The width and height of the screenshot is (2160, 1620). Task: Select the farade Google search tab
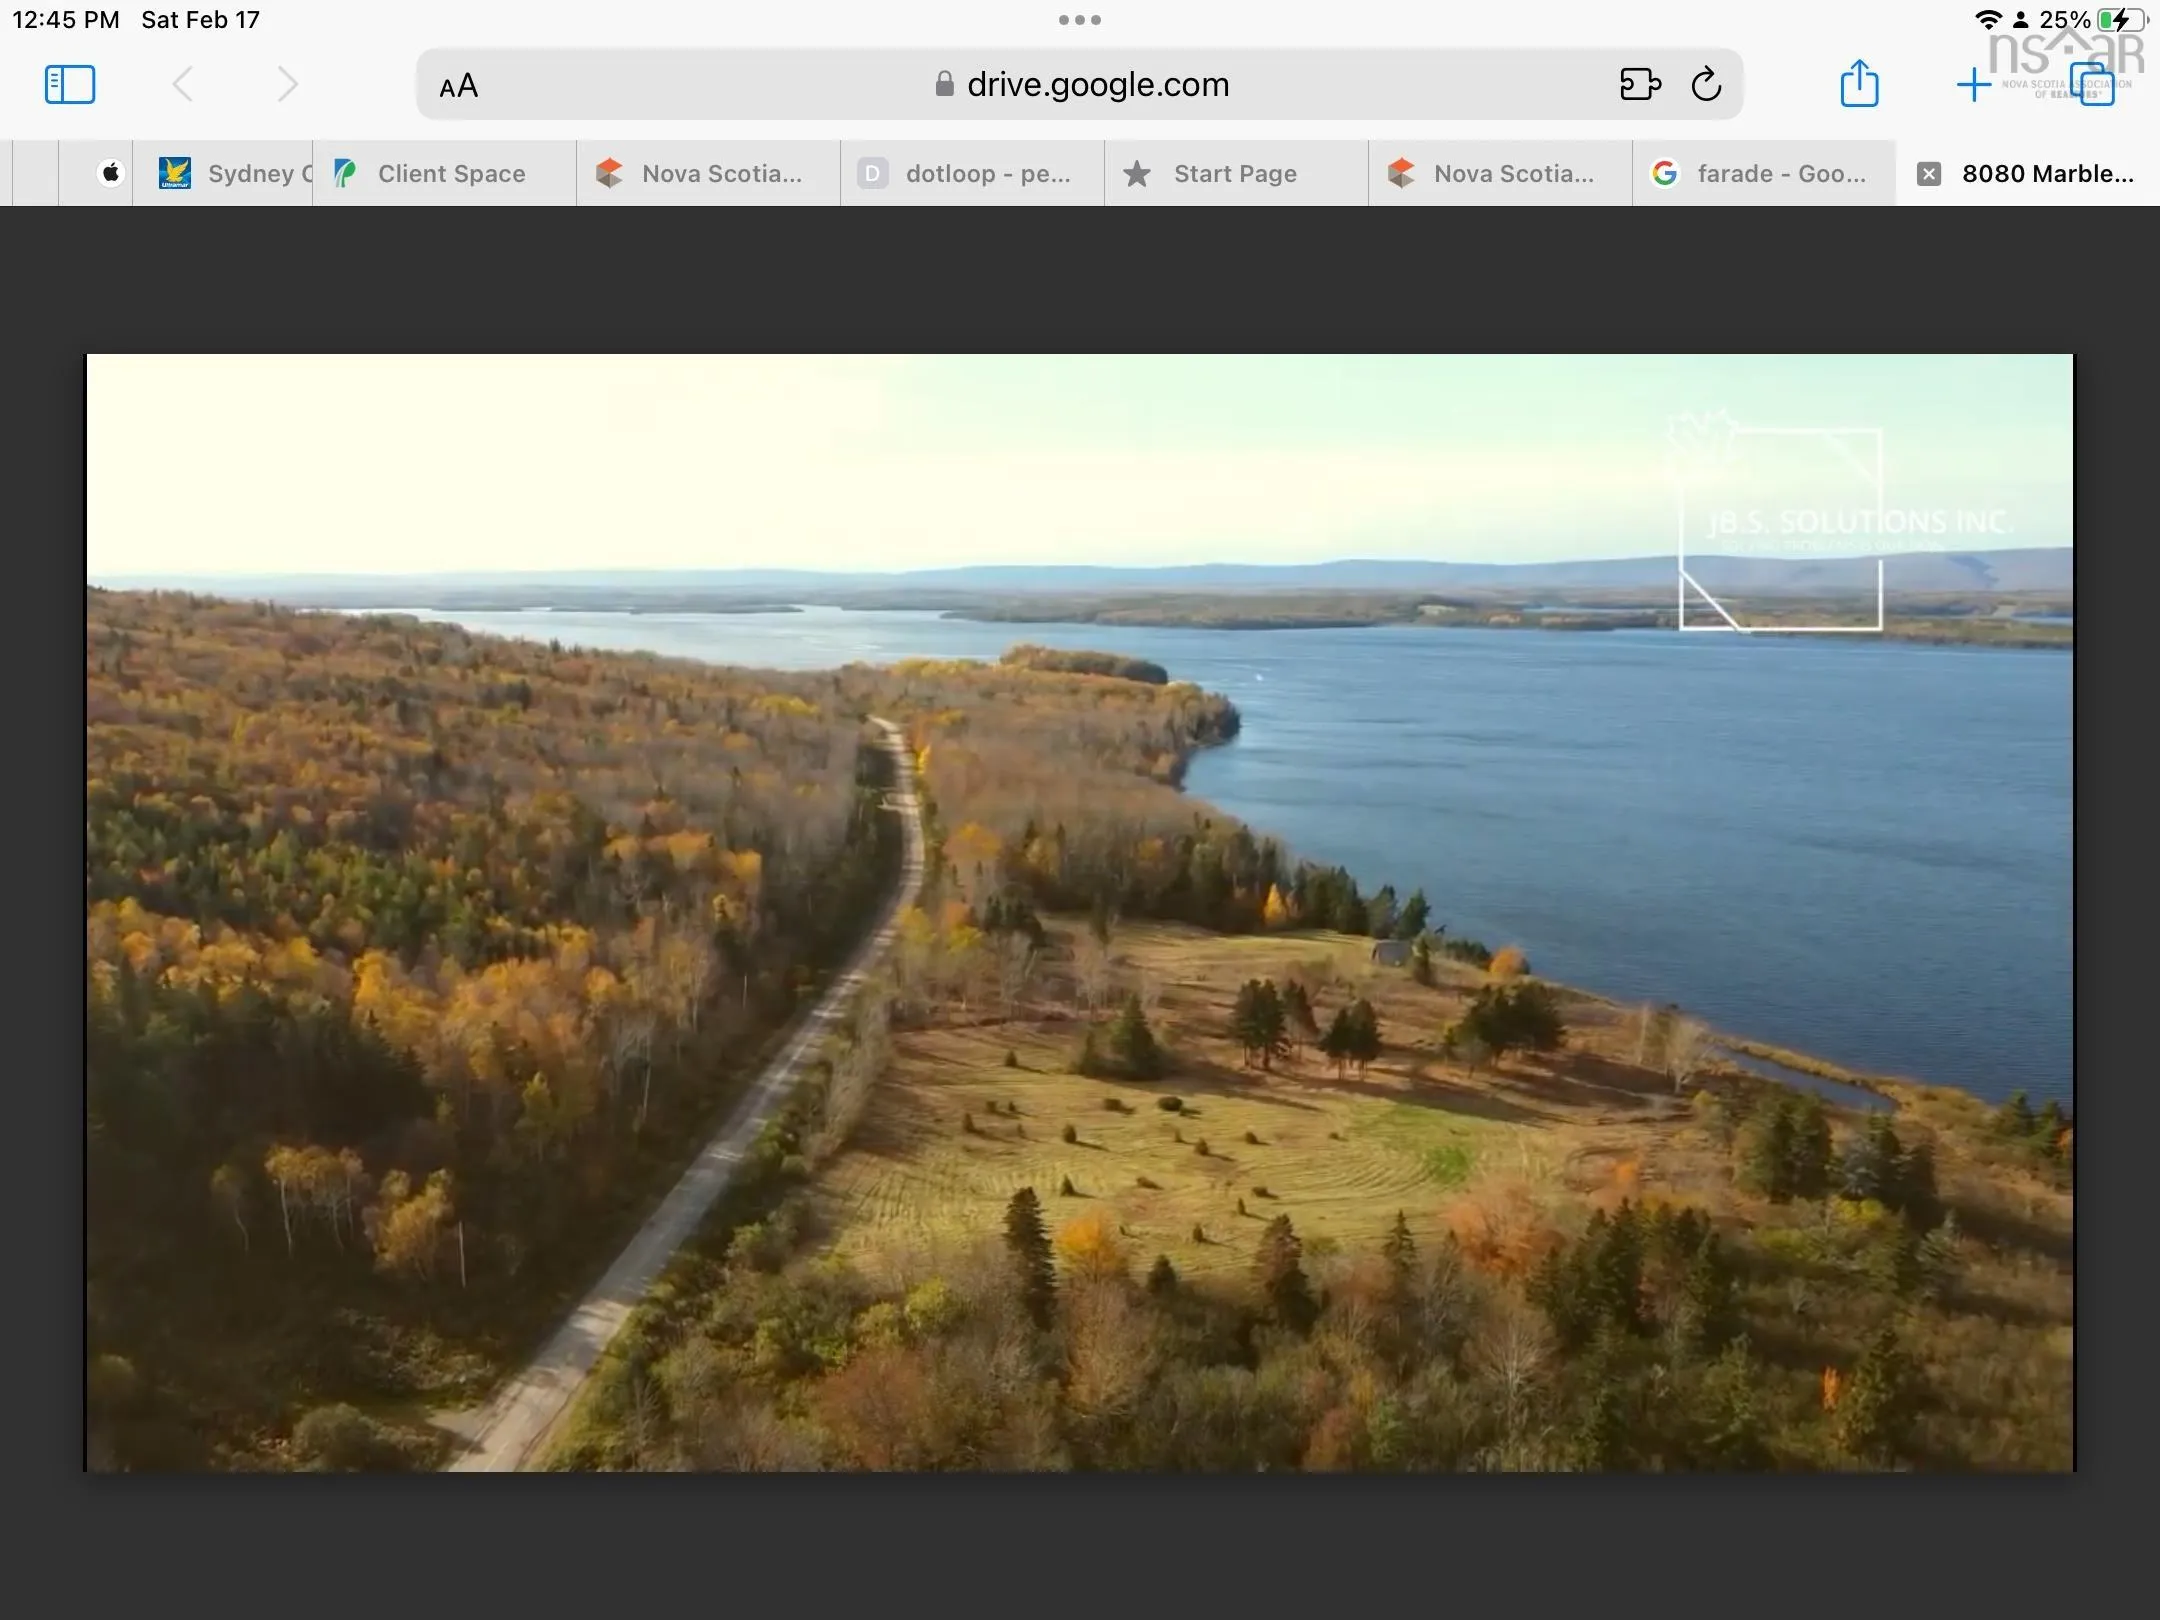click(1764, 174)
